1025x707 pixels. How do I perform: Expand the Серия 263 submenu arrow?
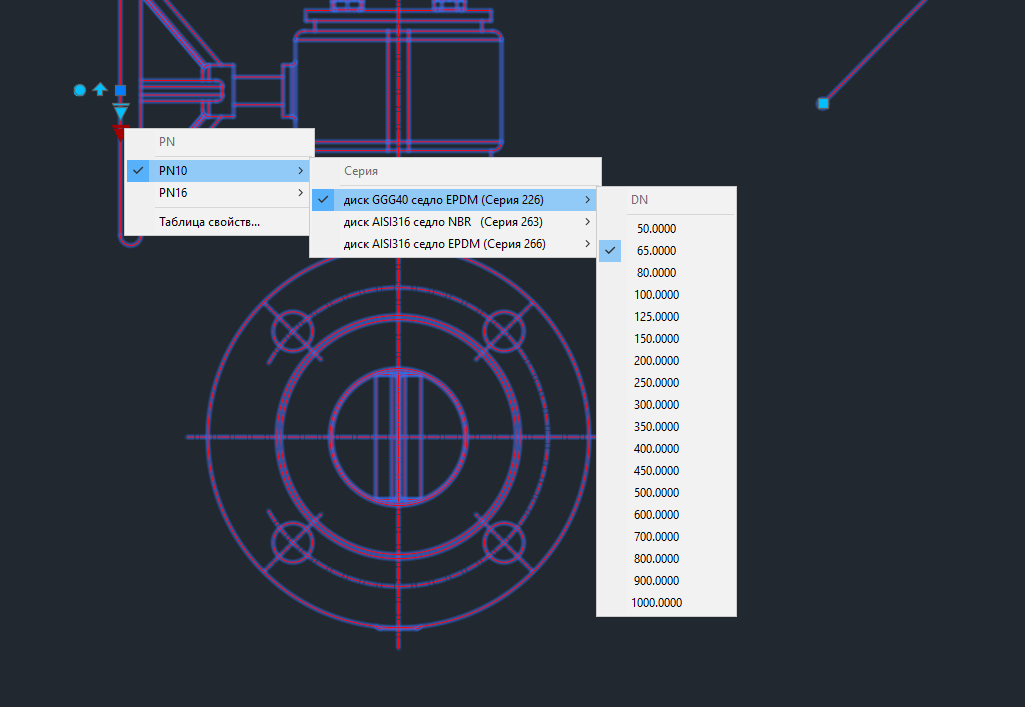click(587, 222)
